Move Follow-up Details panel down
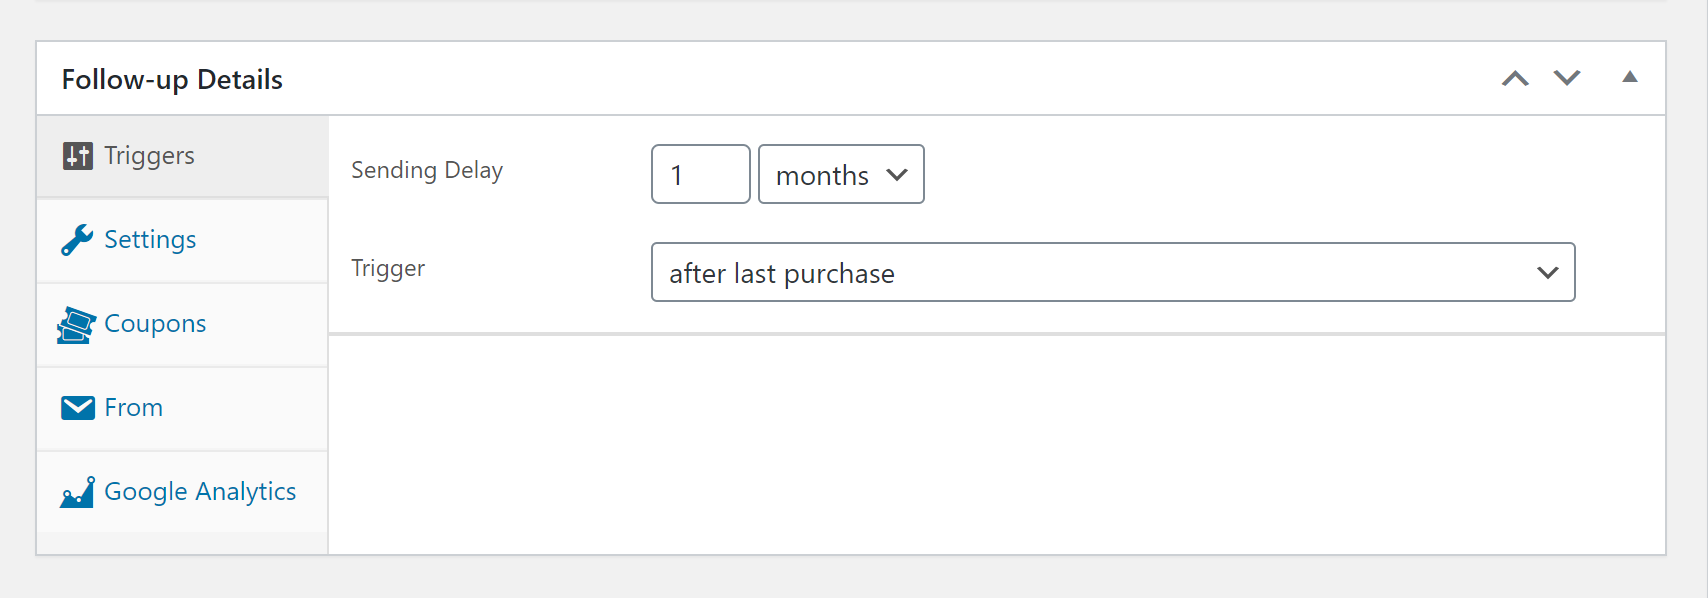 click(1567, 78)
